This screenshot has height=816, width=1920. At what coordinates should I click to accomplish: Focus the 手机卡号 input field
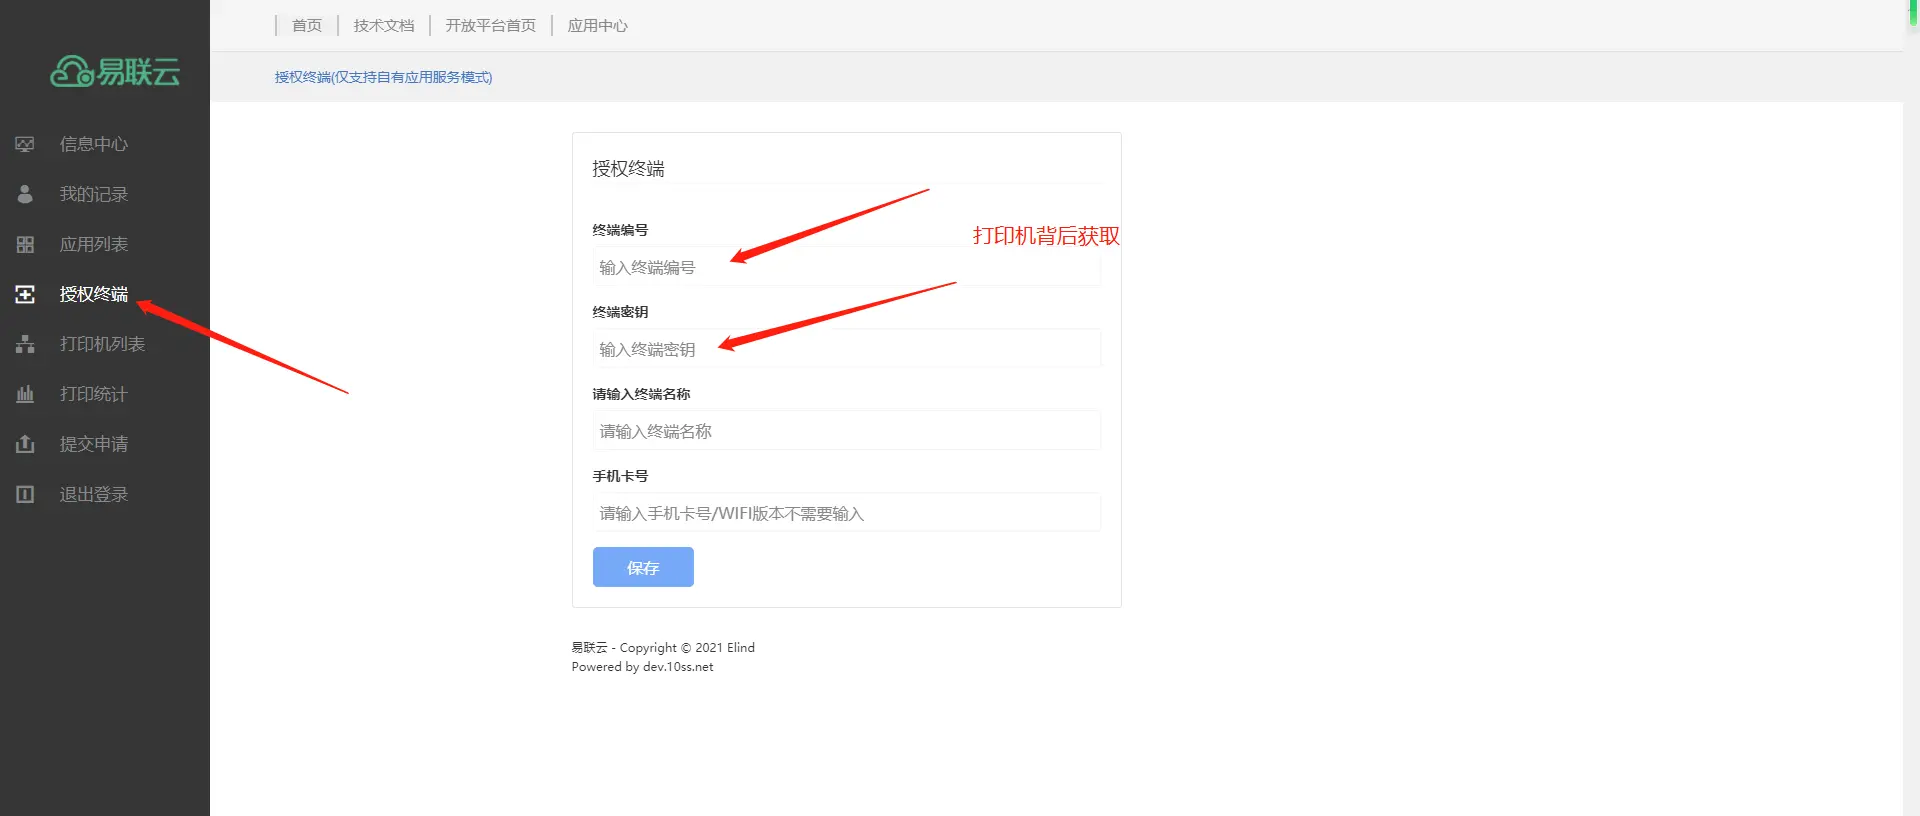846,513
